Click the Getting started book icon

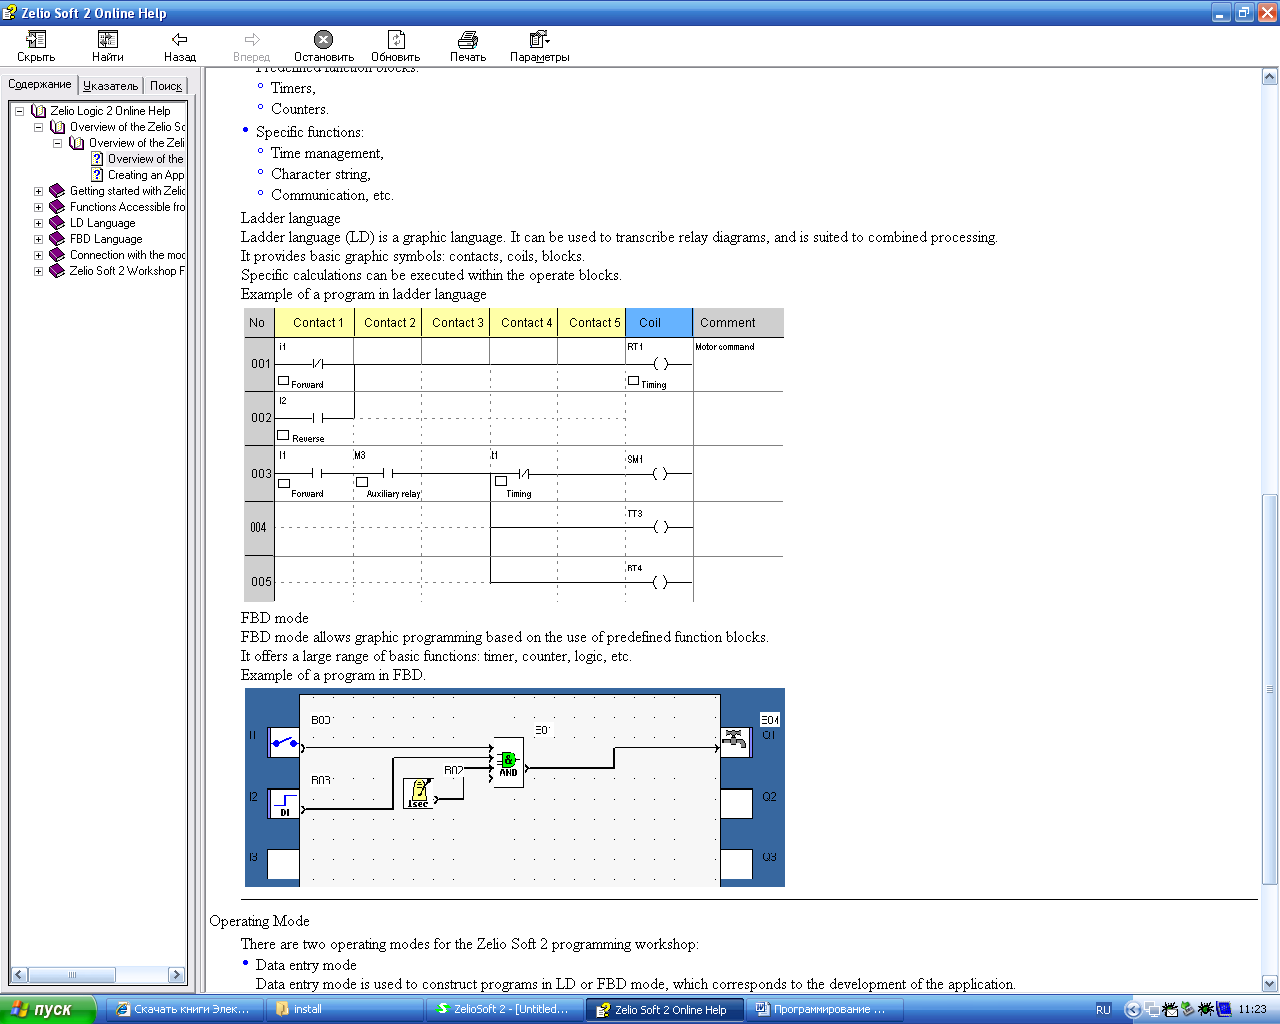(57, 191)
